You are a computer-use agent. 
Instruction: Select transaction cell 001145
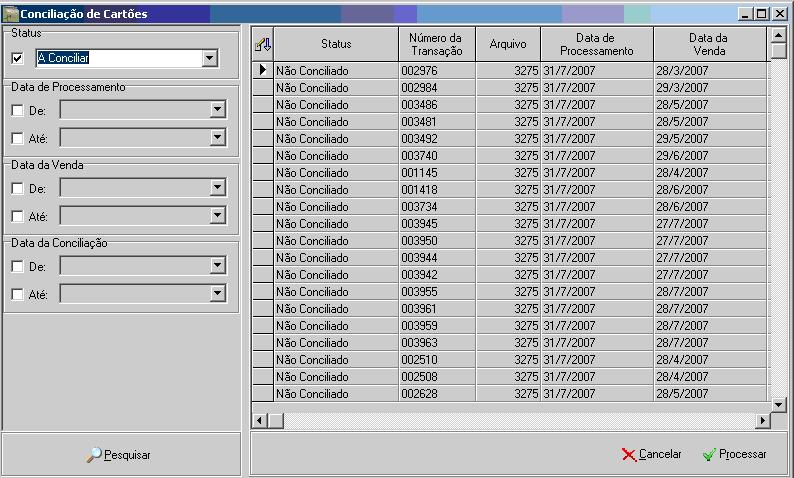(437, 173)
